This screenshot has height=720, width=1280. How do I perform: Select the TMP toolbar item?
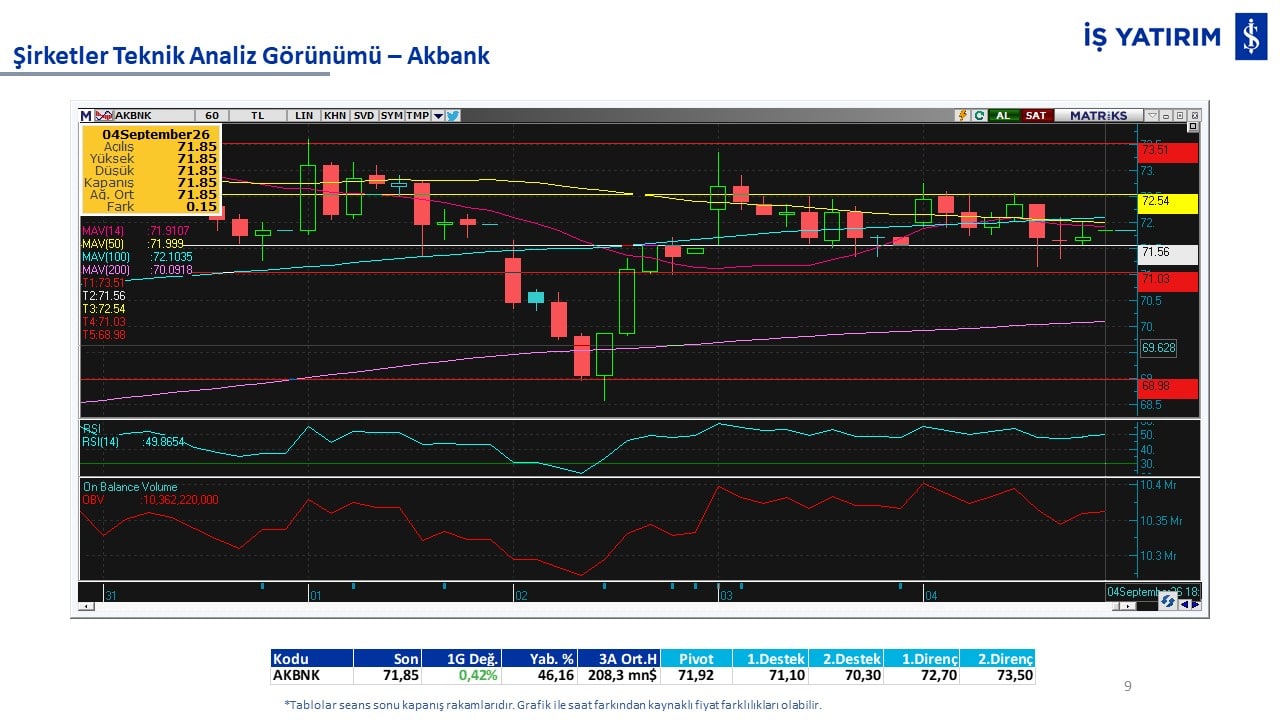(417, 116)
